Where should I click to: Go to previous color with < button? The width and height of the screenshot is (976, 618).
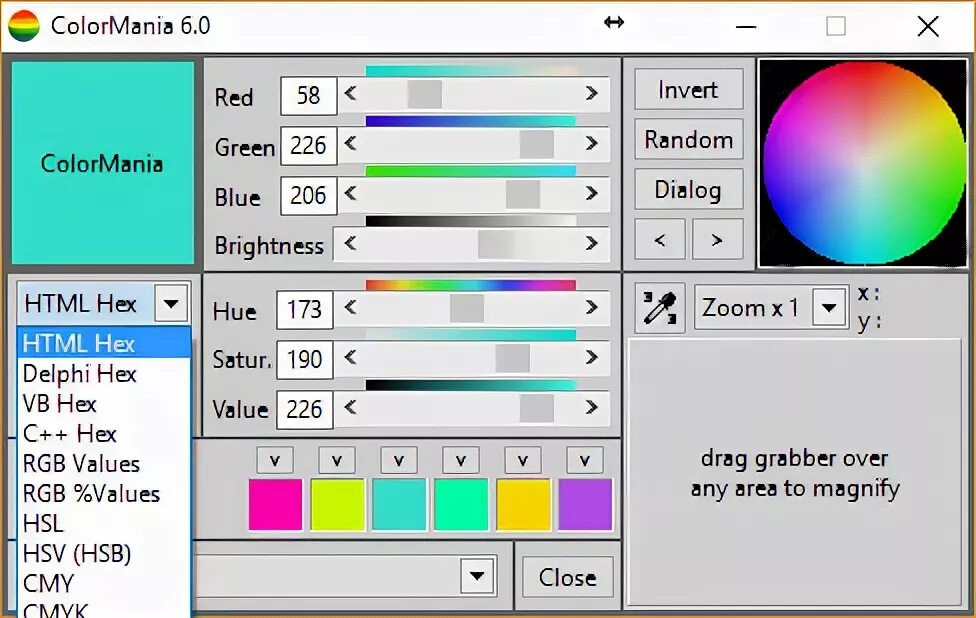(660, 240)
